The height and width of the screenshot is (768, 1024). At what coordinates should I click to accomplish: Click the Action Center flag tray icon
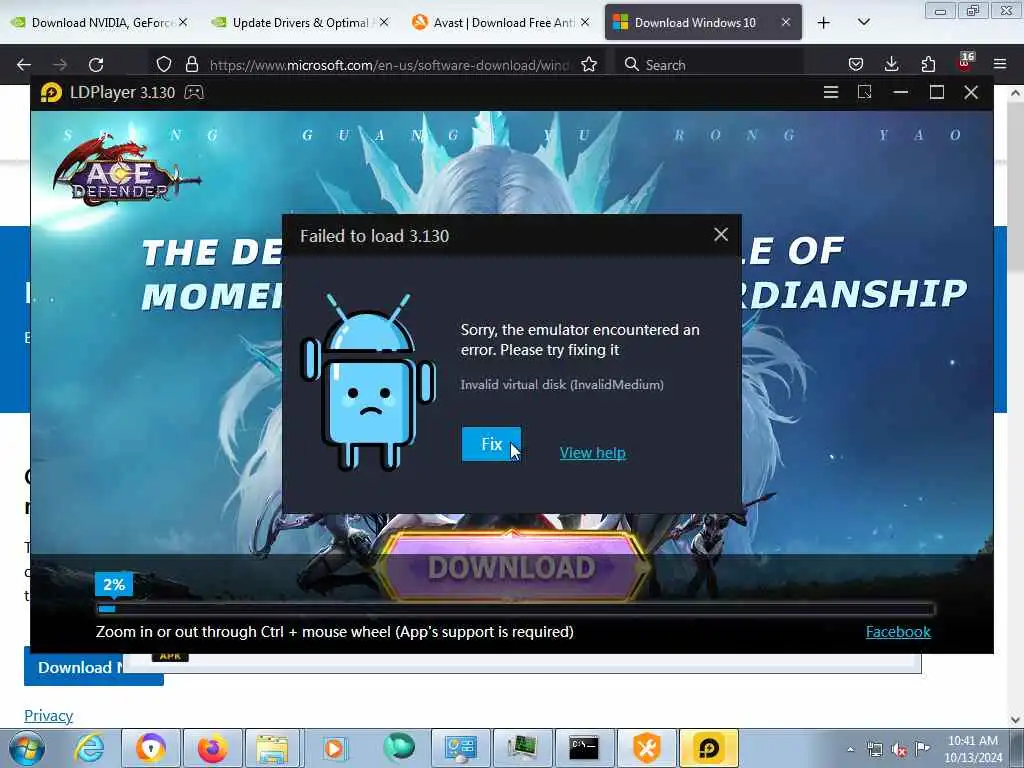(922, 748)
